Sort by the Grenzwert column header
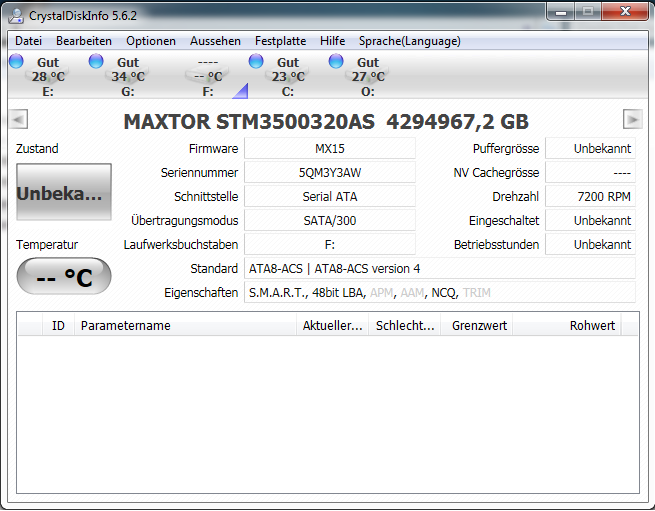Image resolution: width=655 pixels, height=511 pixels. [477, 325]
